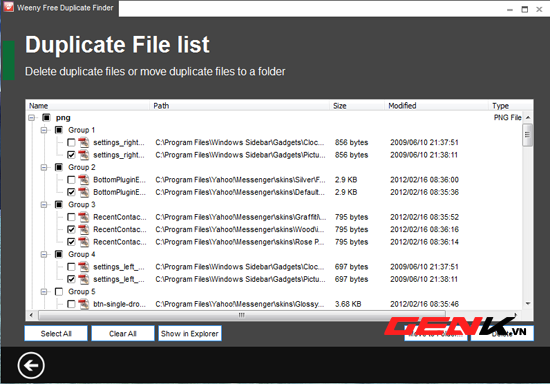Click file icon of RecentContac Wood row
550x384 pixels.
pos(83,229)
